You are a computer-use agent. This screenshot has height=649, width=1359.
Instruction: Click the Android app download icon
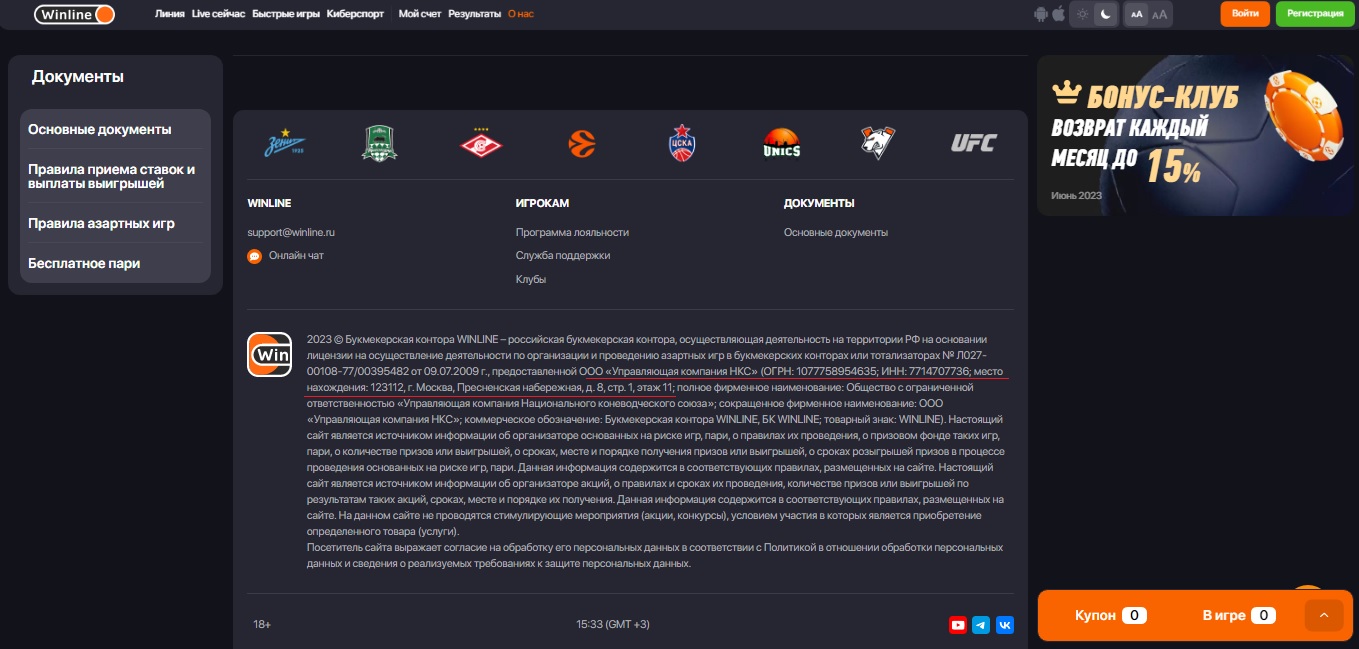[x=1041, y=14]
